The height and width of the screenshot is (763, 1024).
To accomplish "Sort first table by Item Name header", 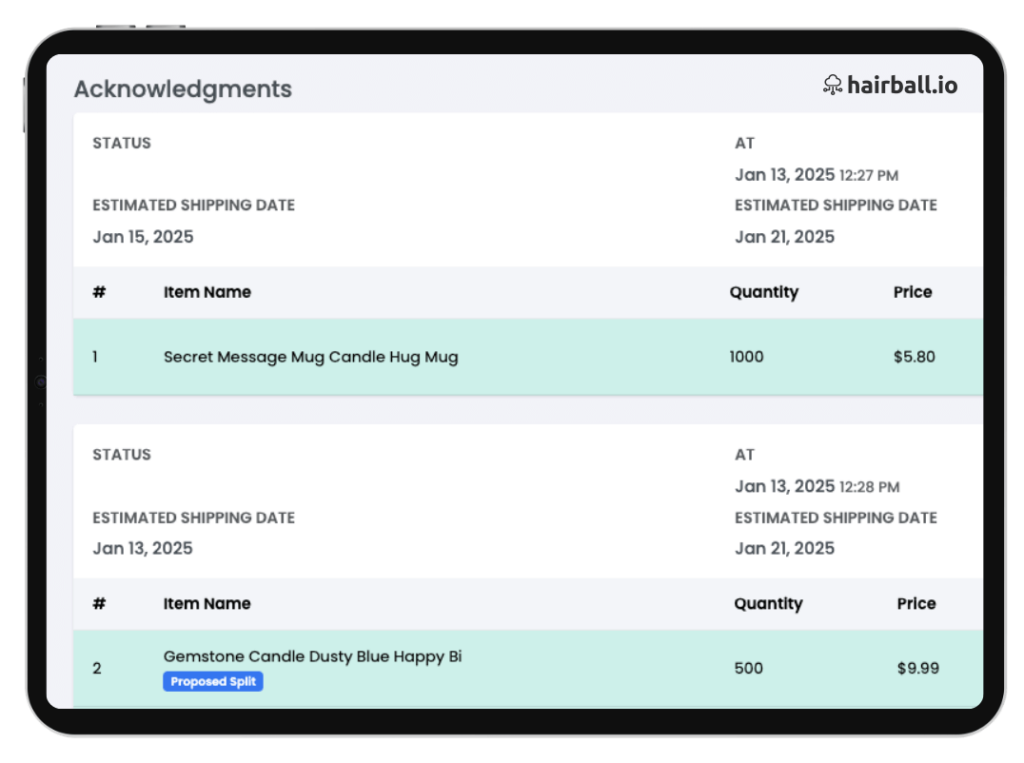I will 207,292.
